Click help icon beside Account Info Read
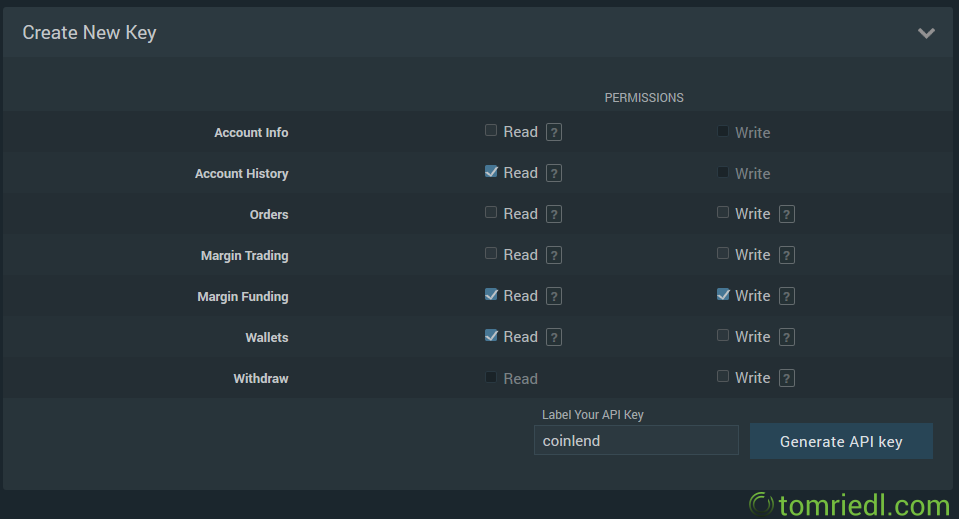 click(x=554, y=132)
